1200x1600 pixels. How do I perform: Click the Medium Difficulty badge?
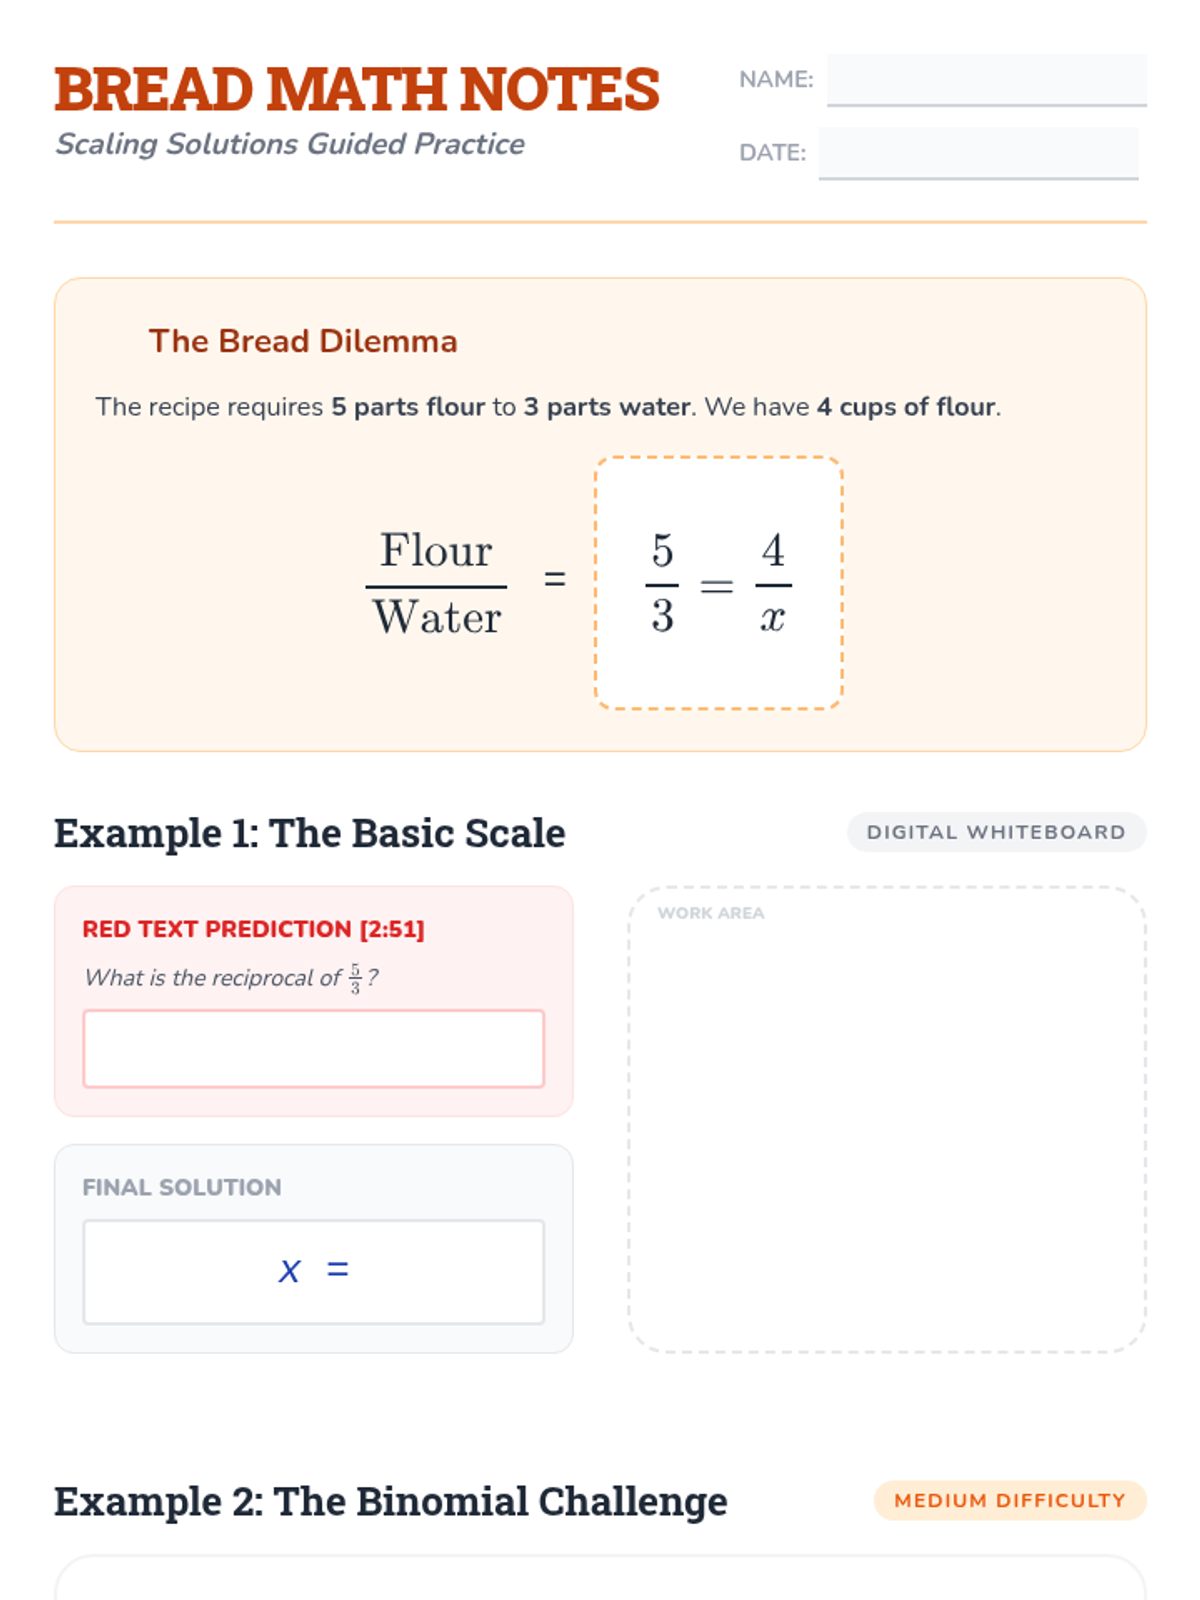(1009, 1500)
